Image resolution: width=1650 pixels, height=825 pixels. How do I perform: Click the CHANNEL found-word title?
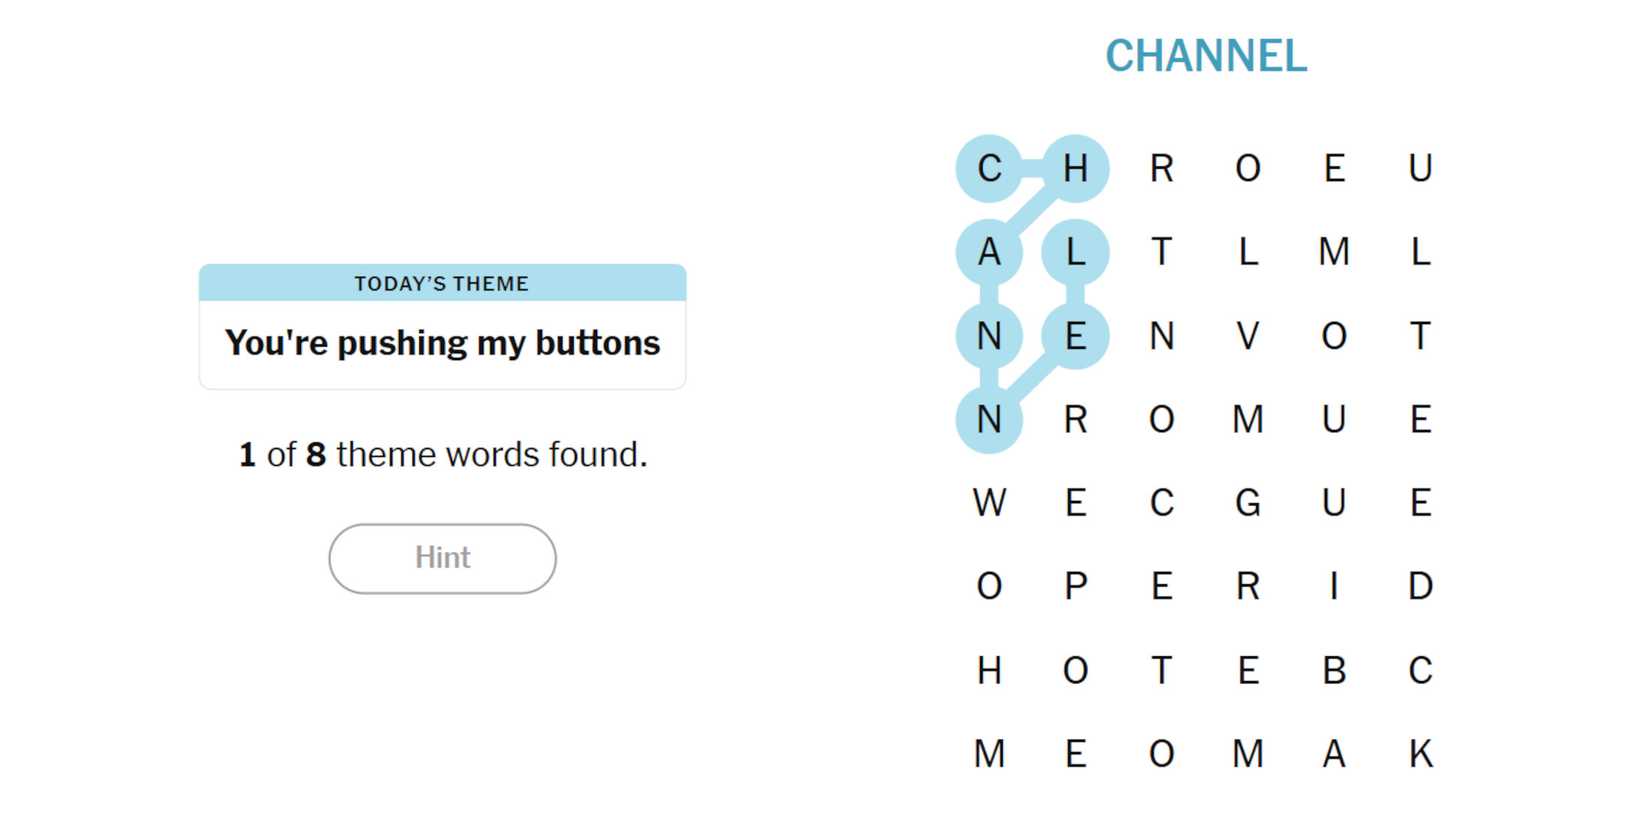pos(1205,56)
